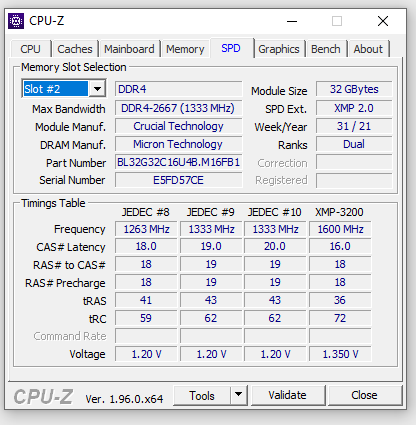Minimize the CPU-Z window

[x=292, y=21]
